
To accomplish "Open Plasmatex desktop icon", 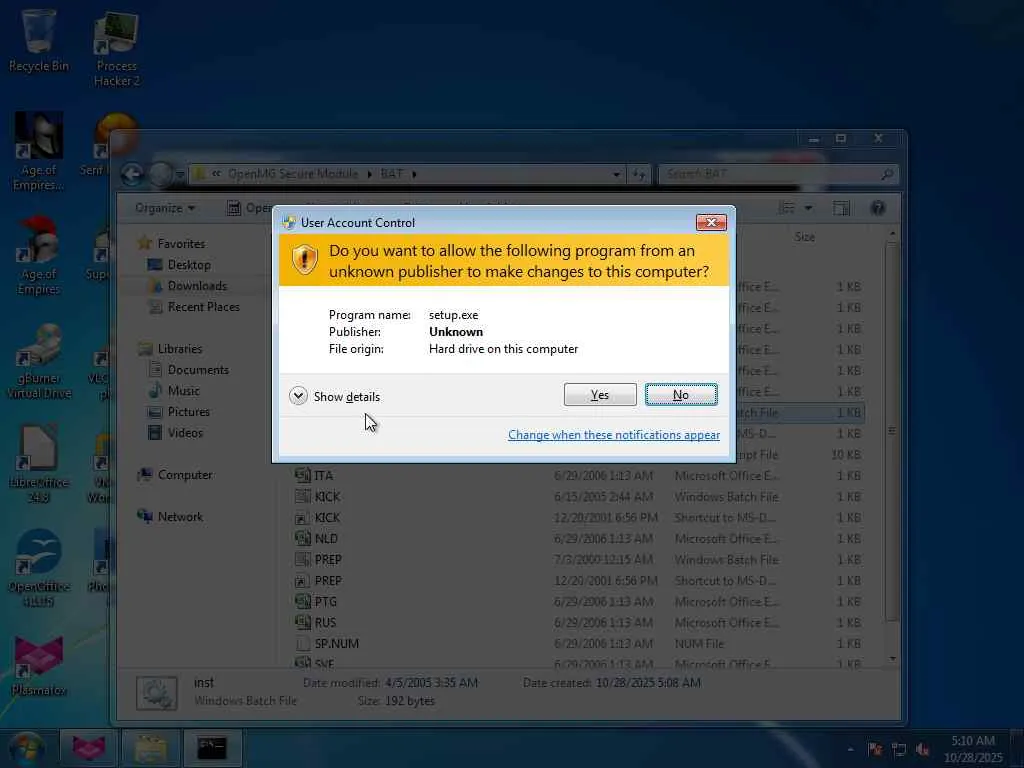I will (39, 666).
